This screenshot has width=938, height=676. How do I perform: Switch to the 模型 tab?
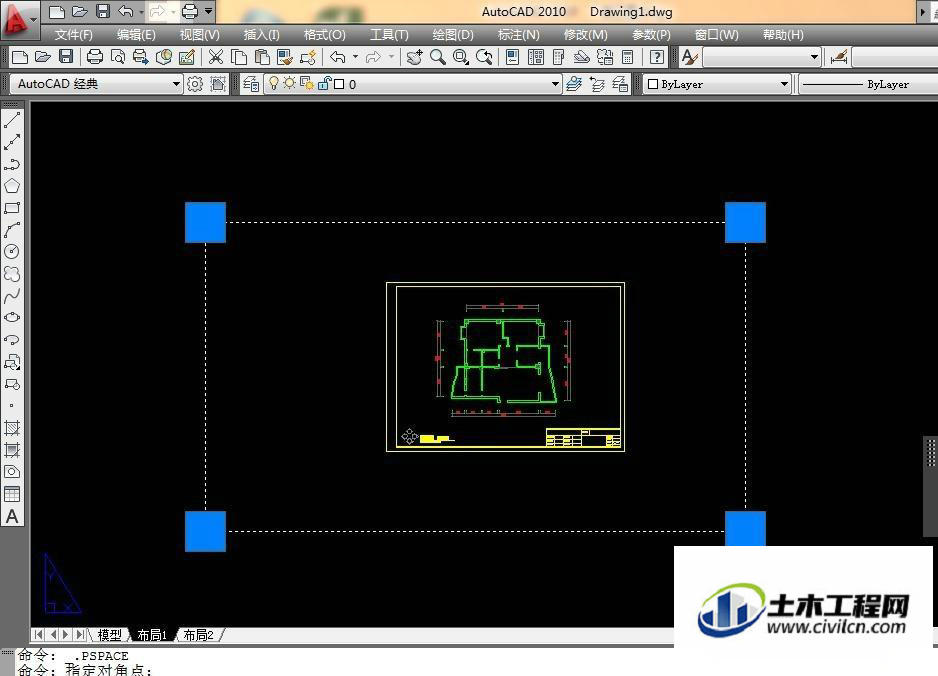(x=109, y=635)
